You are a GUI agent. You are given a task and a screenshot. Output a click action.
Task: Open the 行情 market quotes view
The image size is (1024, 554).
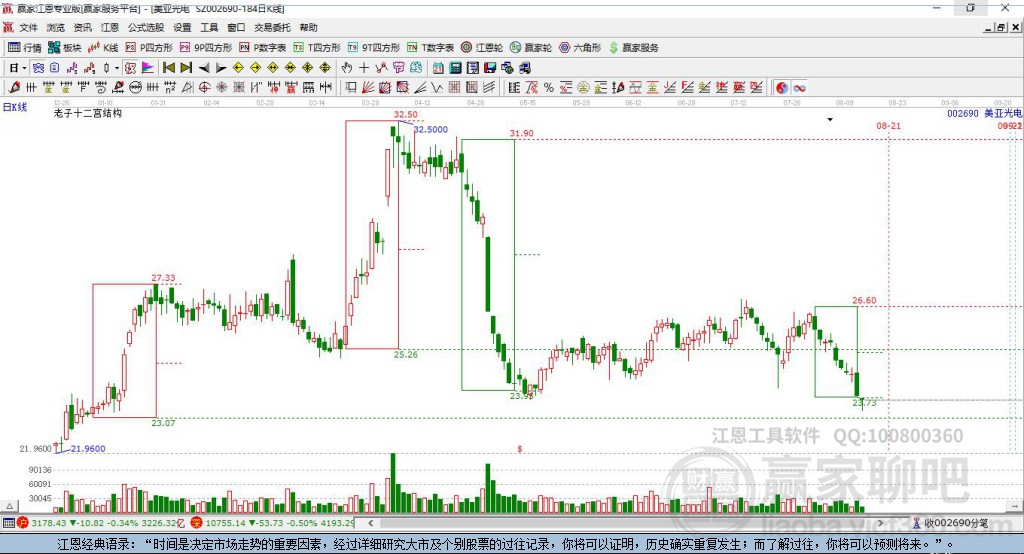tap(24, 48)
